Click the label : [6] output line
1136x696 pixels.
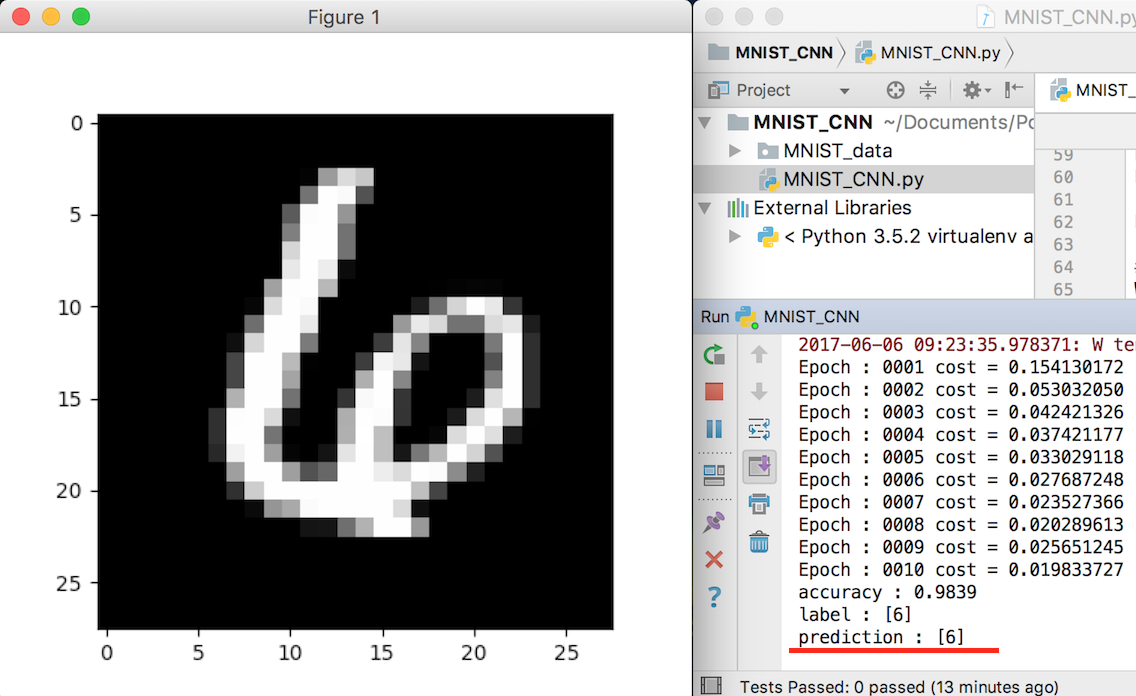855,615
